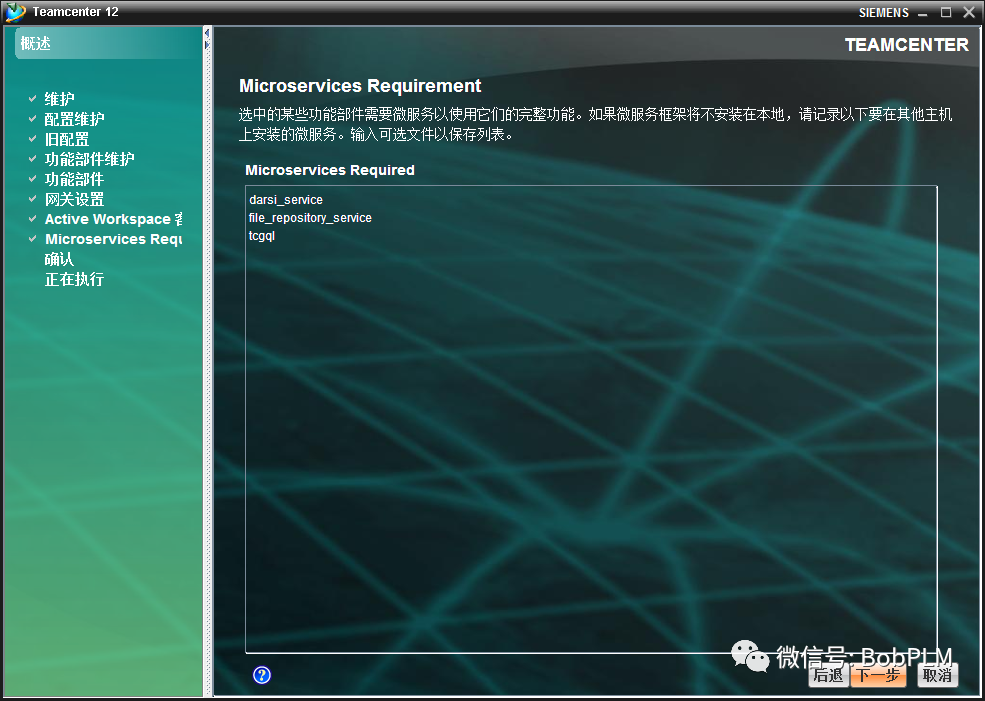Minimize the Teamcenter 12 window

pyautogui.click(x=923, y=13)
